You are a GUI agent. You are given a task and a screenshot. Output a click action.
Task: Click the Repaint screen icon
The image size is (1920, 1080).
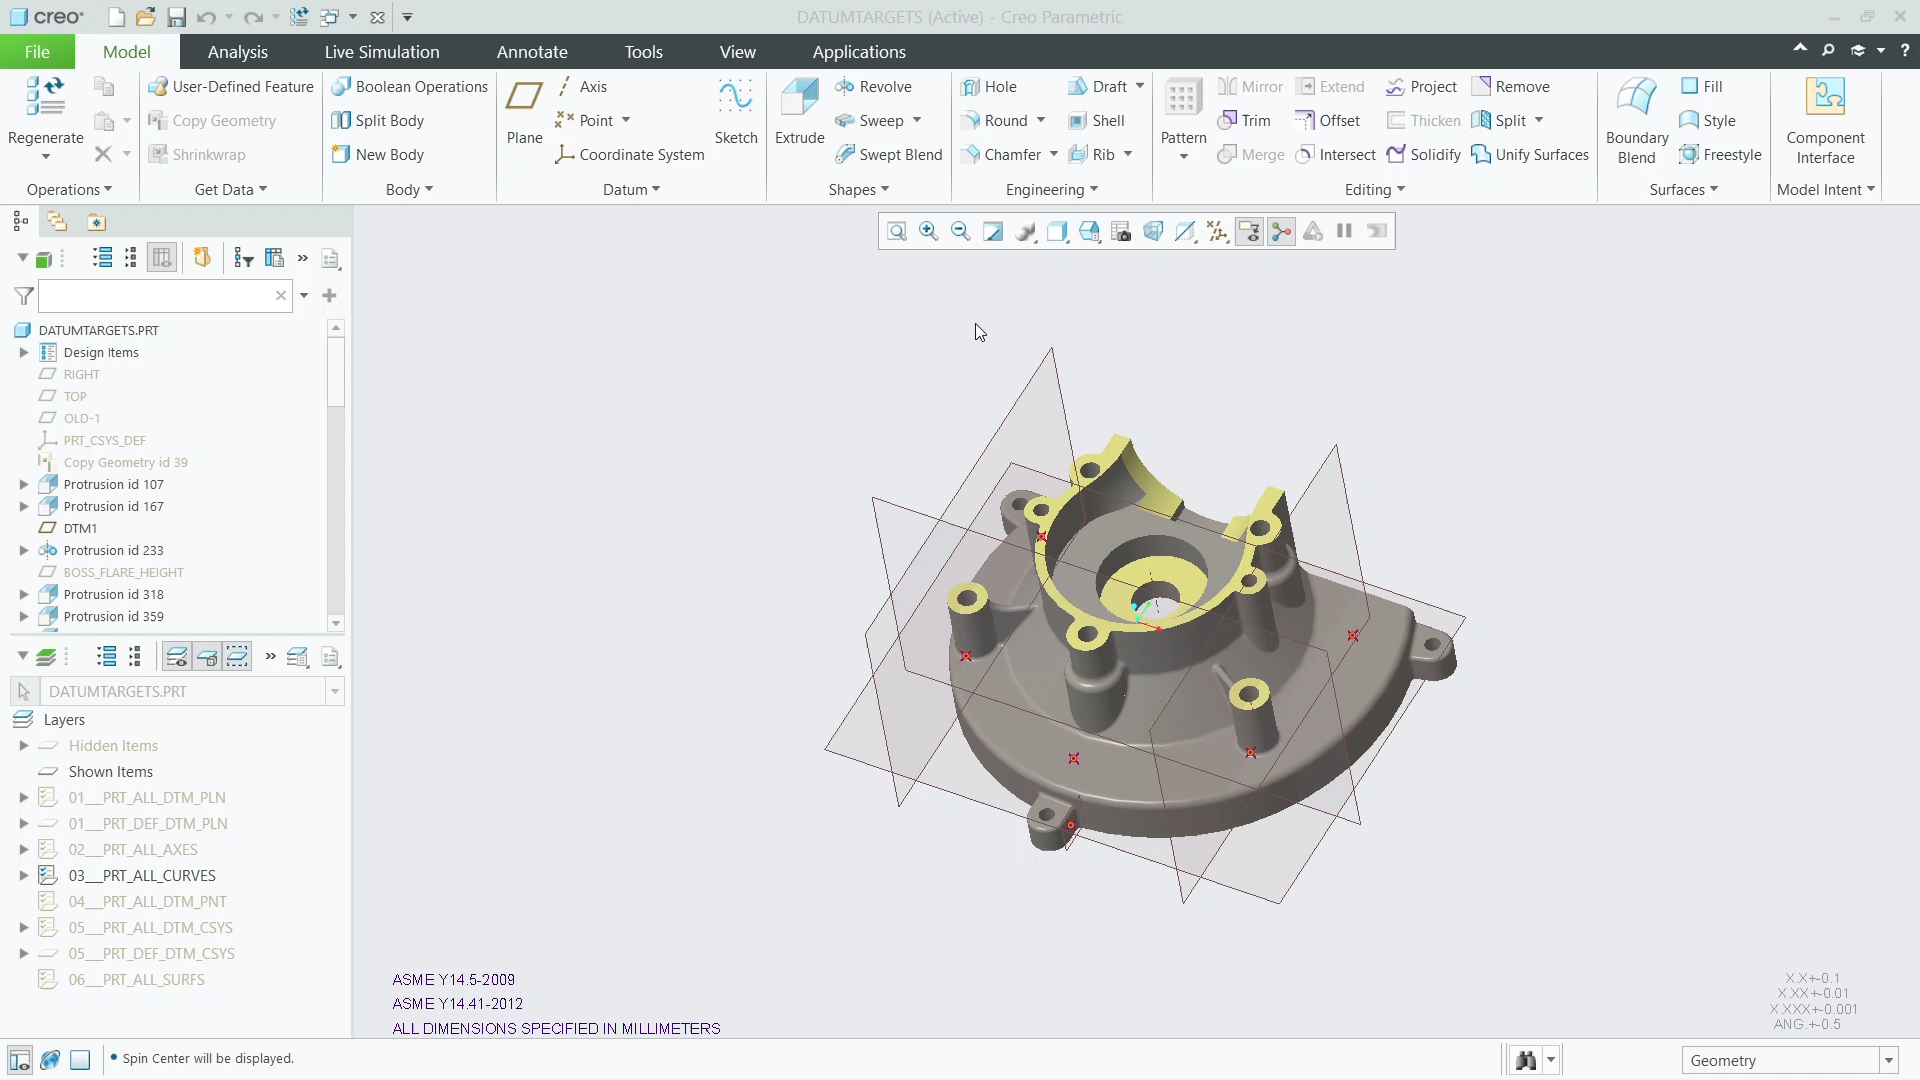click(993, 232)
